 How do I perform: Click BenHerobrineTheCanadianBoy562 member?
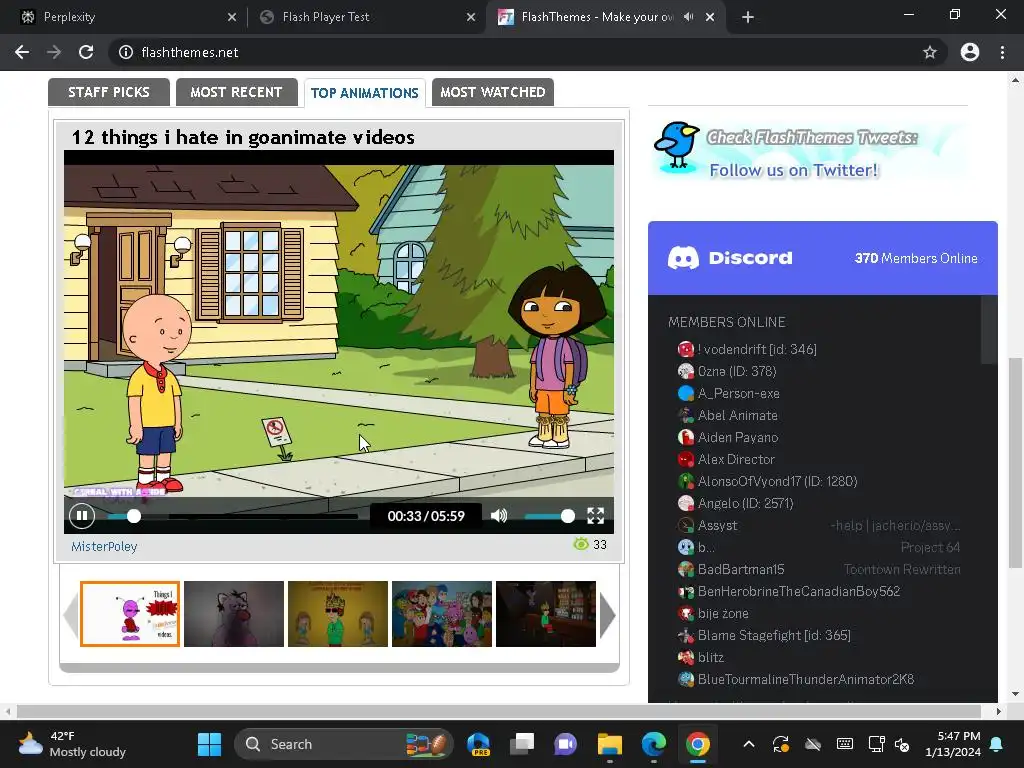coord(799,591)
